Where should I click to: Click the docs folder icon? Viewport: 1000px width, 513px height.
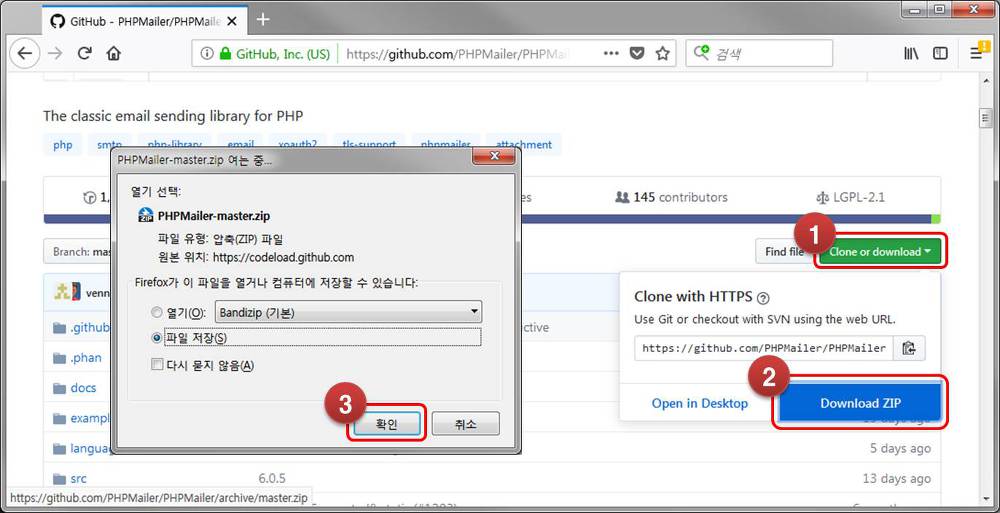coord(59,388)
